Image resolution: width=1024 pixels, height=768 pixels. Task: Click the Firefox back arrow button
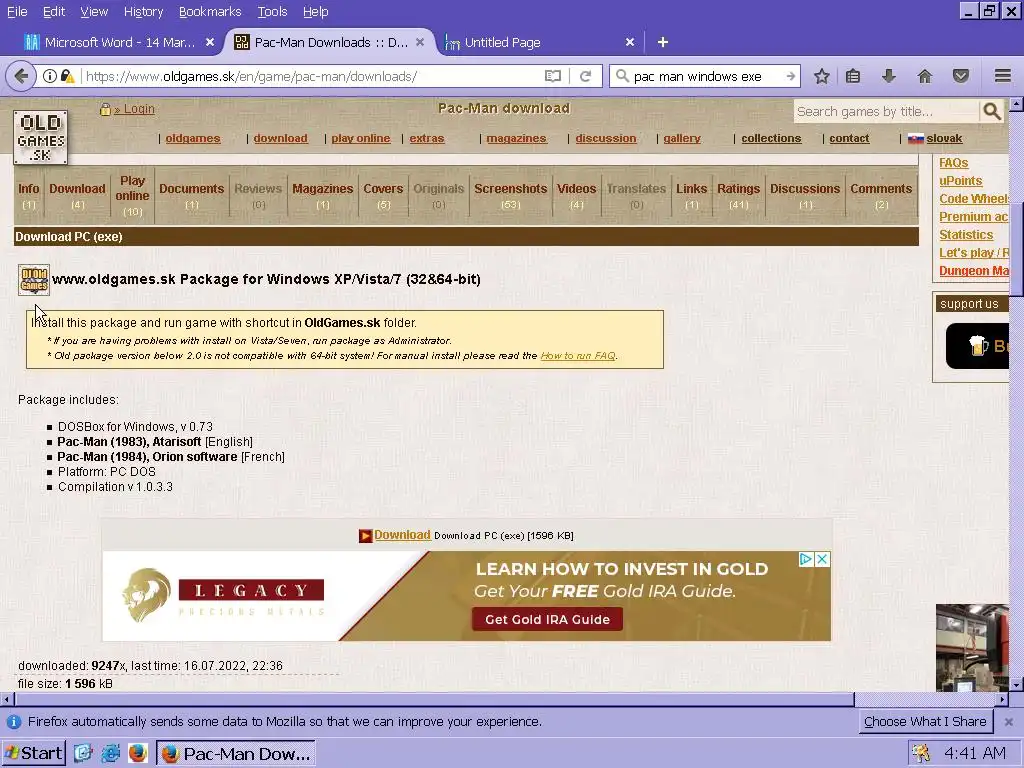point(21,76)
